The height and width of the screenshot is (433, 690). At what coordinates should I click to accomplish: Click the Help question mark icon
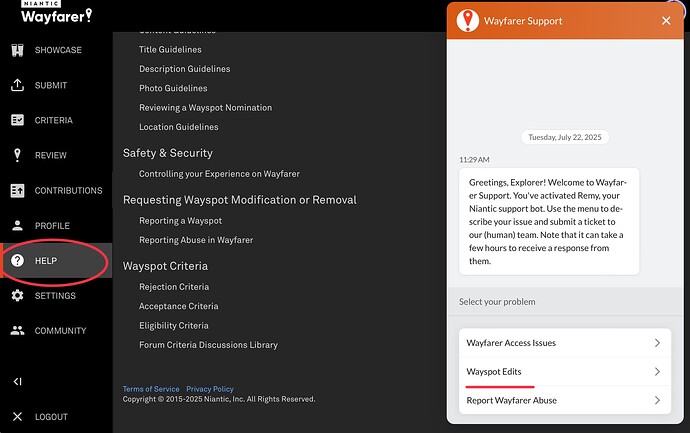[17, 261]
